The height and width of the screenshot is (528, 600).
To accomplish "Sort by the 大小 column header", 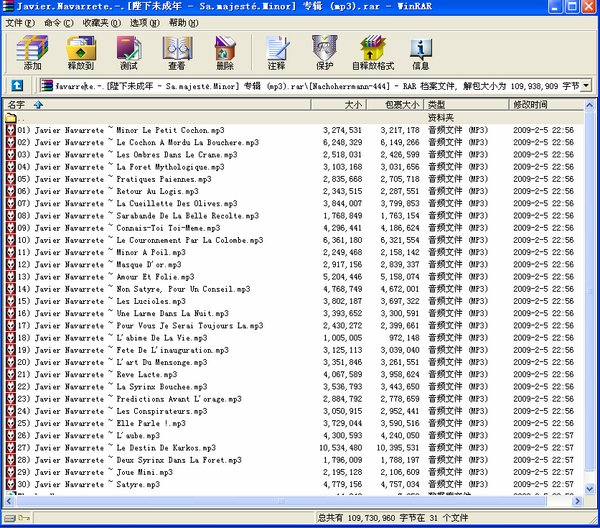I will [x=339, y=104].
